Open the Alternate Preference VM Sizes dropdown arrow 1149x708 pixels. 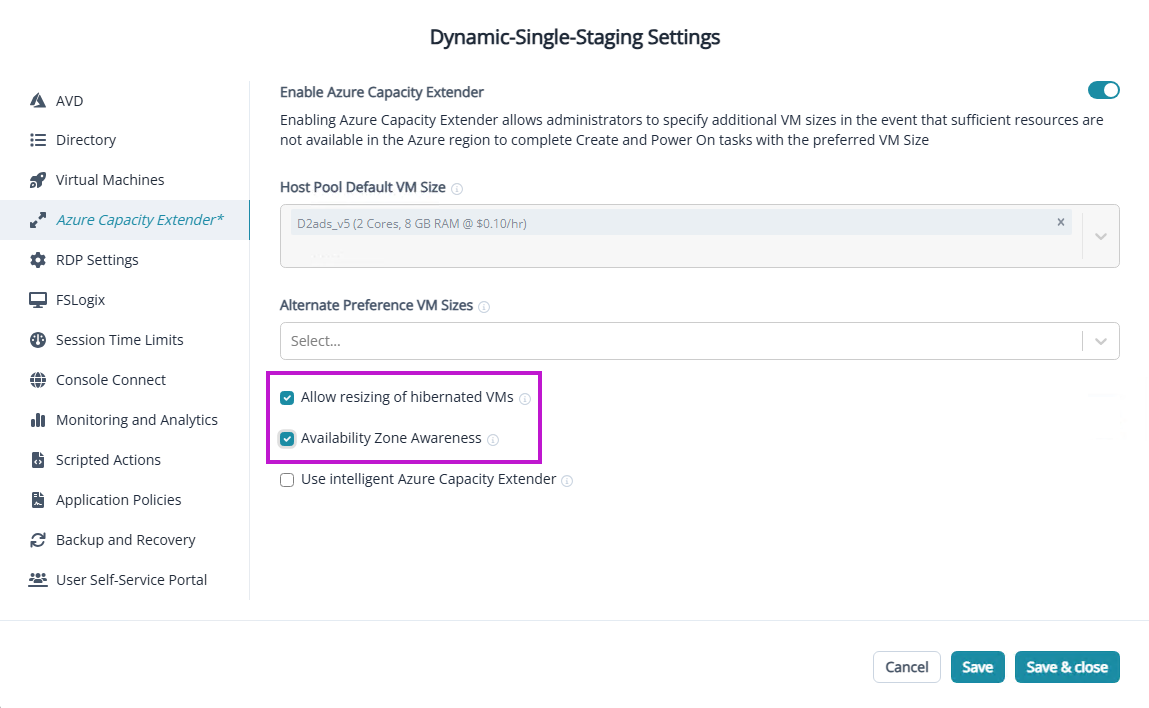[x=1101, y=341]
